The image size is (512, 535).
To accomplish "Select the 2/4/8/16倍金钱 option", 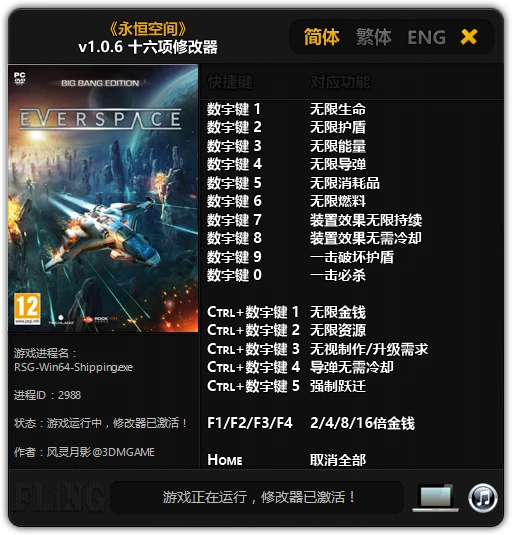I will [x=362, y=423].
